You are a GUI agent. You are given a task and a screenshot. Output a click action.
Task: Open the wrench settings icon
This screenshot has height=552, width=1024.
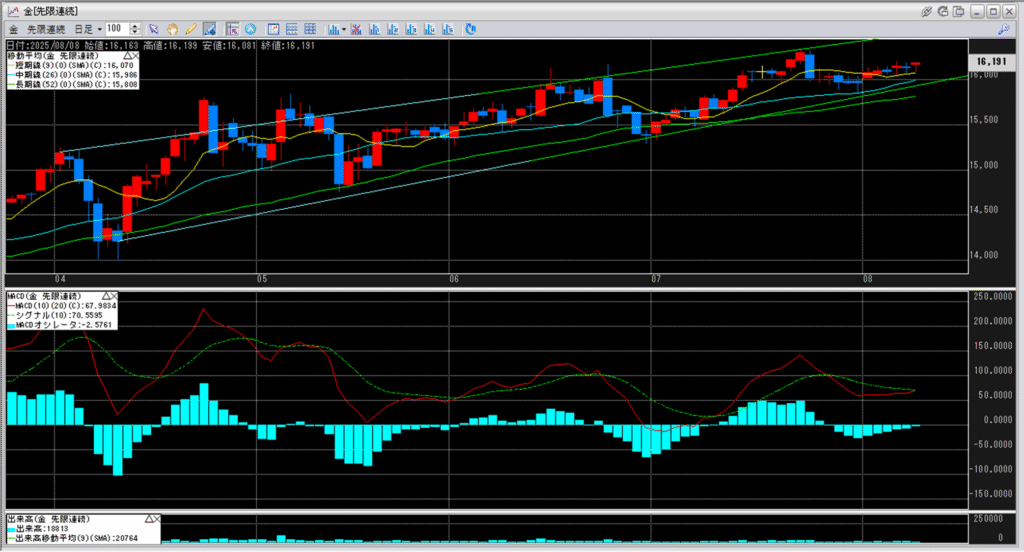point(1003,29)
